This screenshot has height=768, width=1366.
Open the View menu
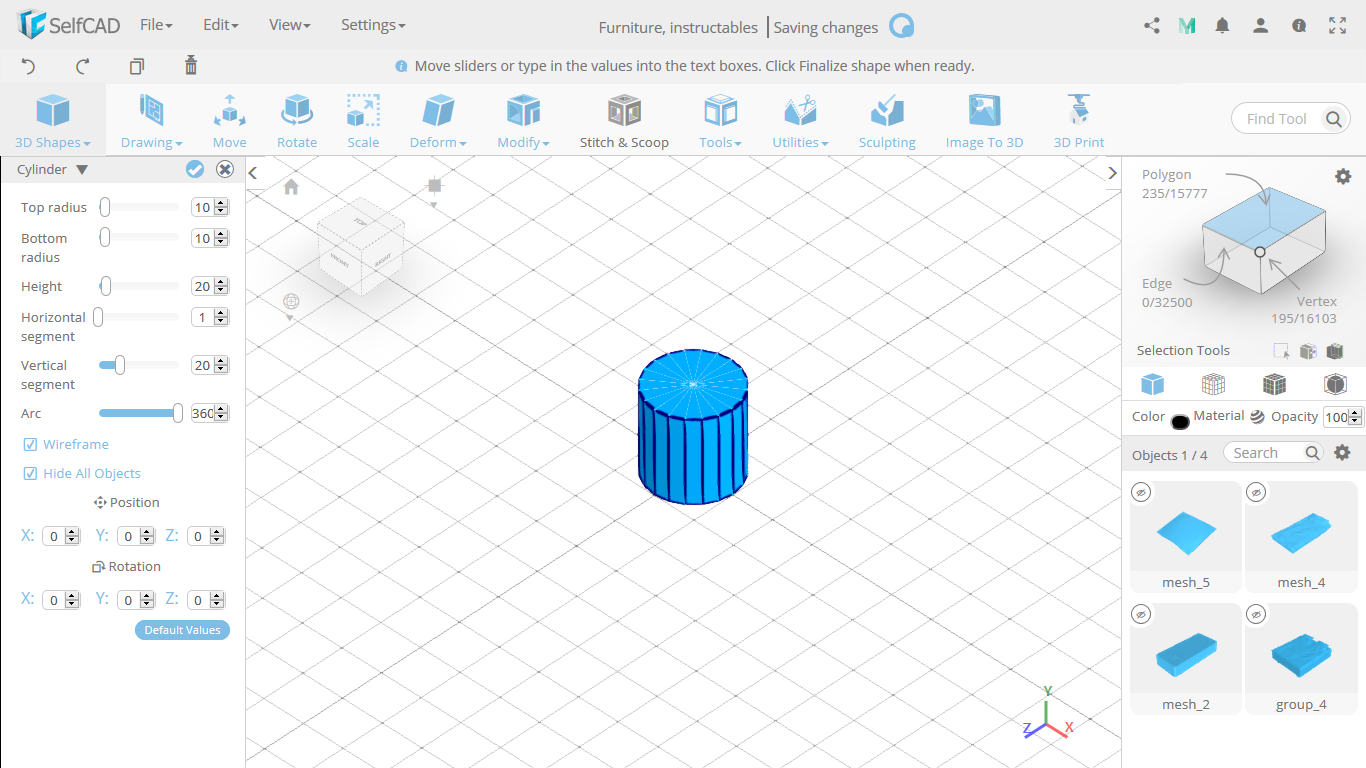[290, 25]
